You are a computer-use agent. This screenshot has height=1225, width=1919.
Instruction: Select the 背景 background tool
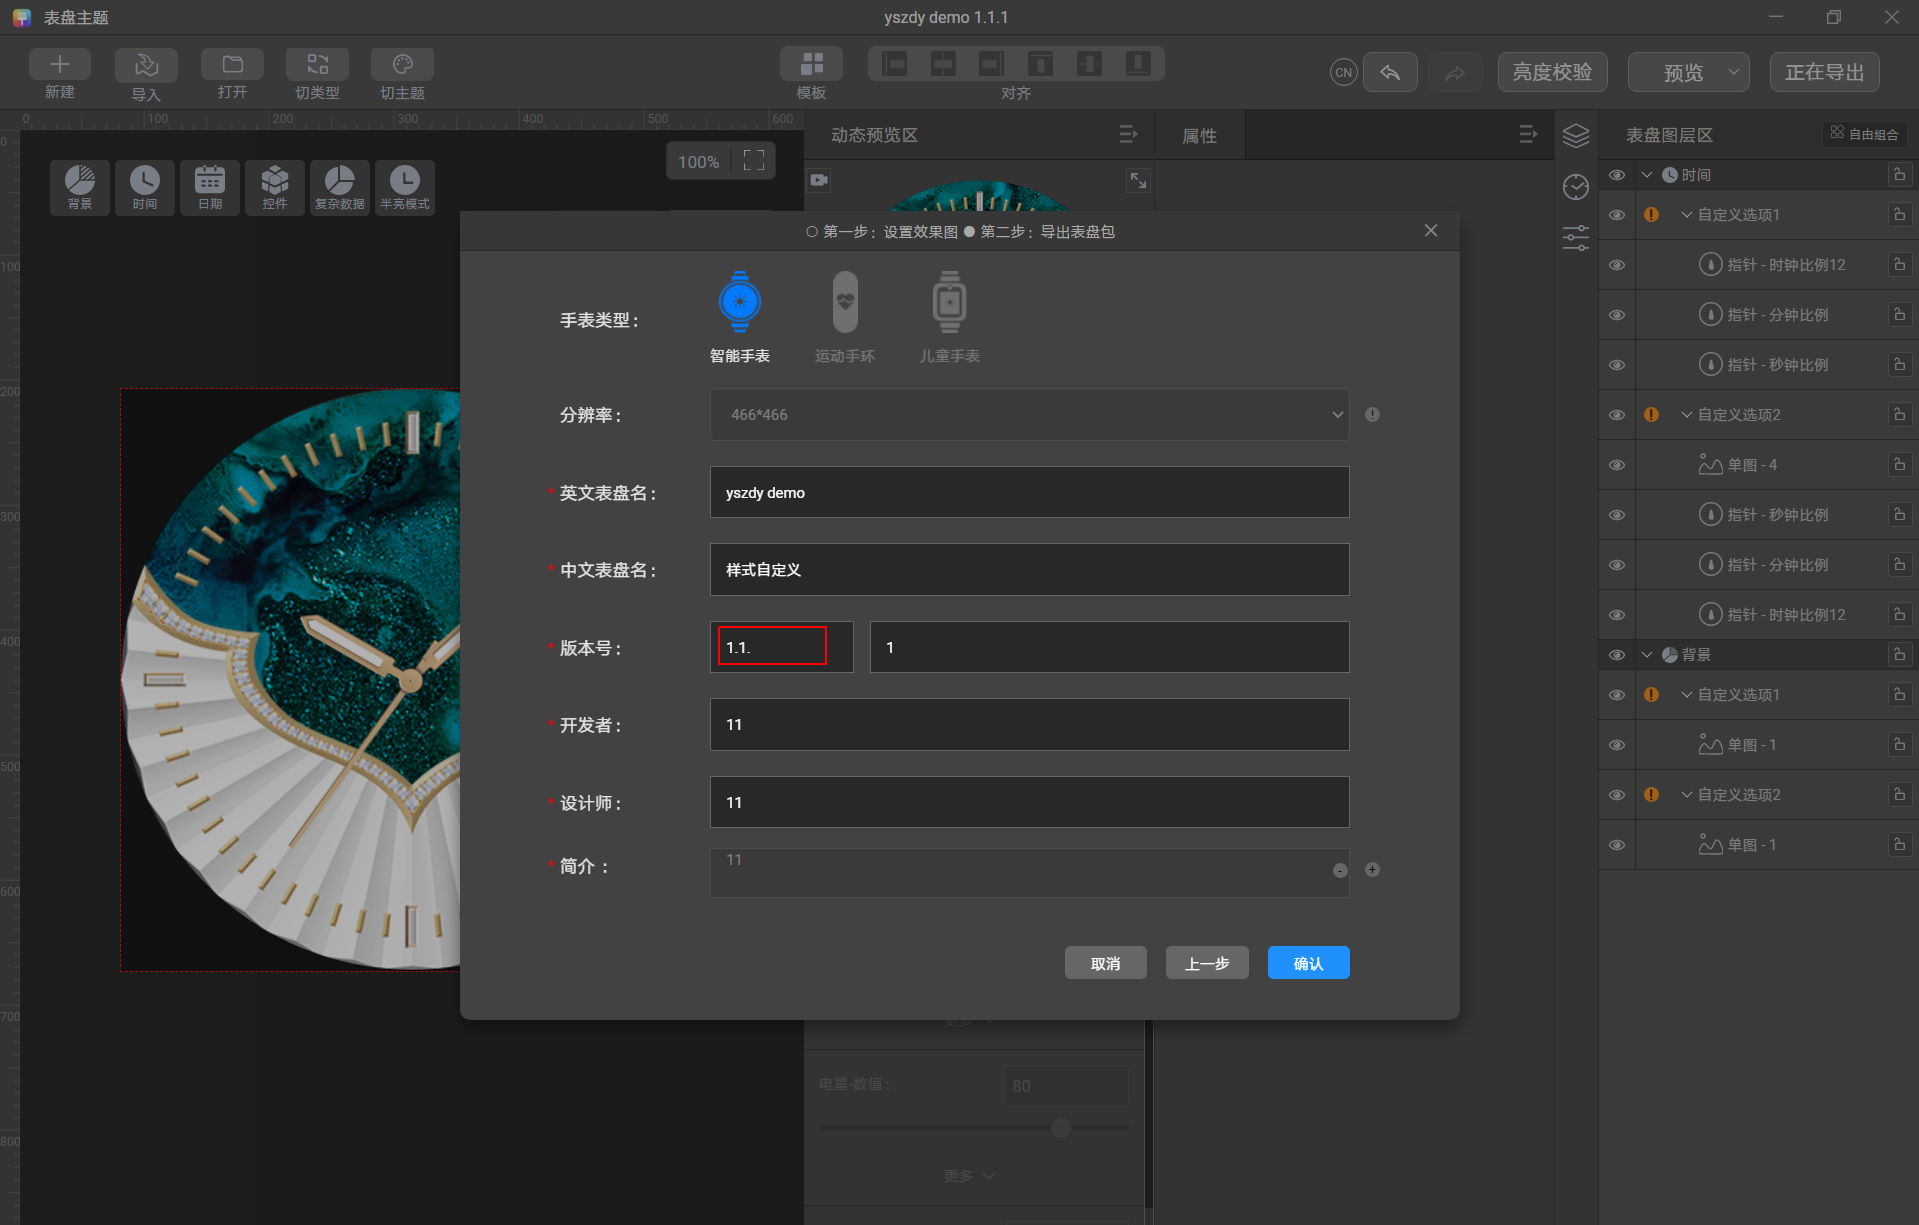click(x=79, y=186)
